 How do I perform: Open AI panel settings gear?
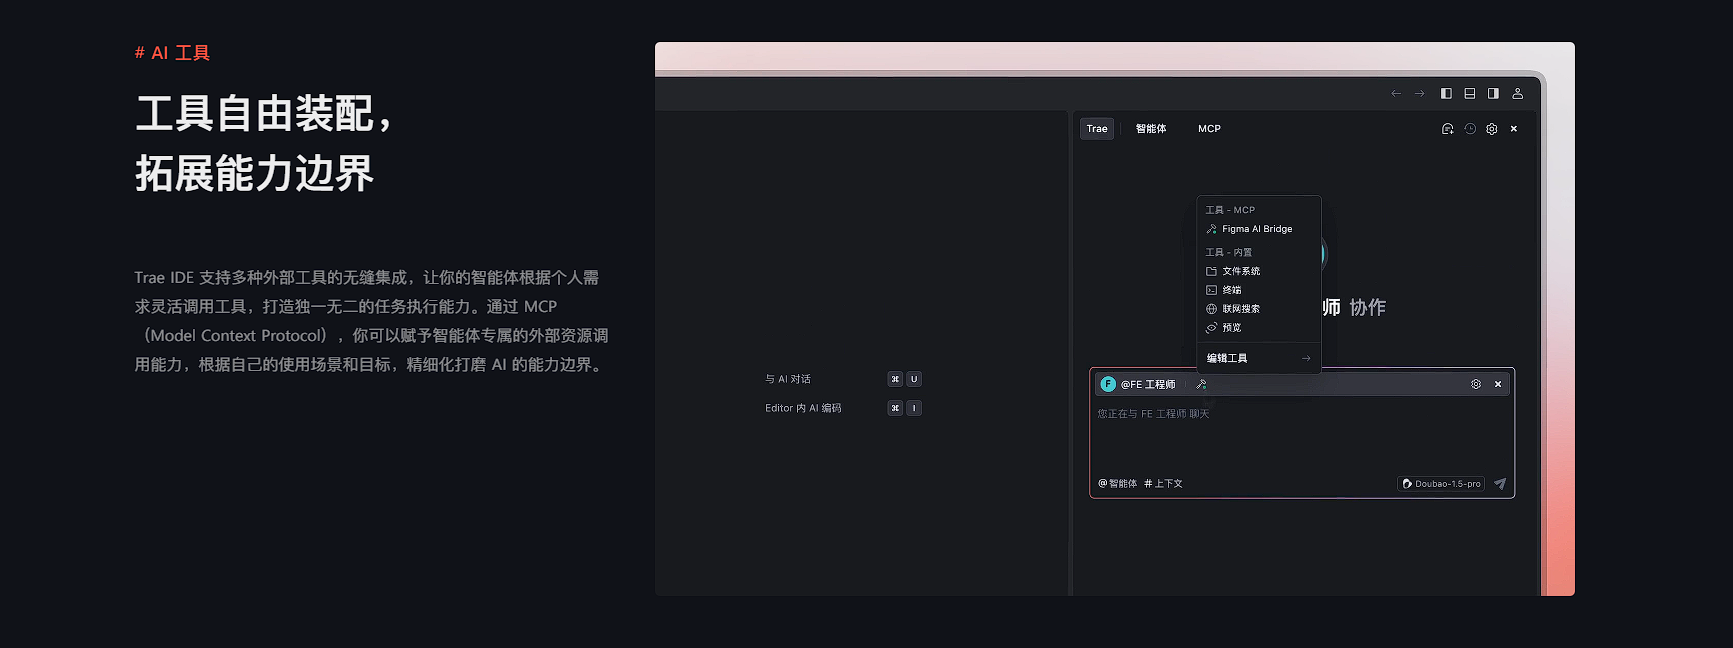point(1492,129)
